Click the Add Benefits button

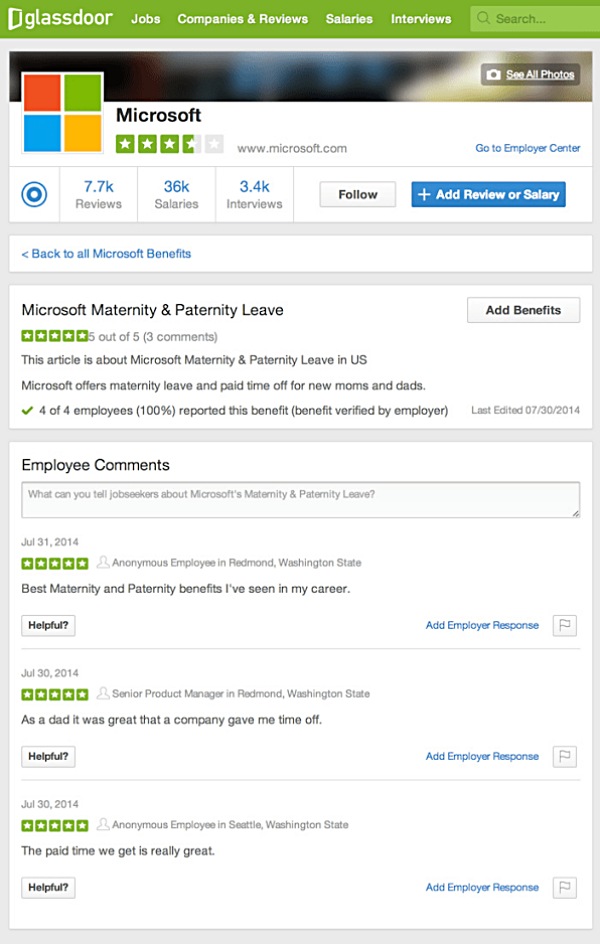pos(523,310)
